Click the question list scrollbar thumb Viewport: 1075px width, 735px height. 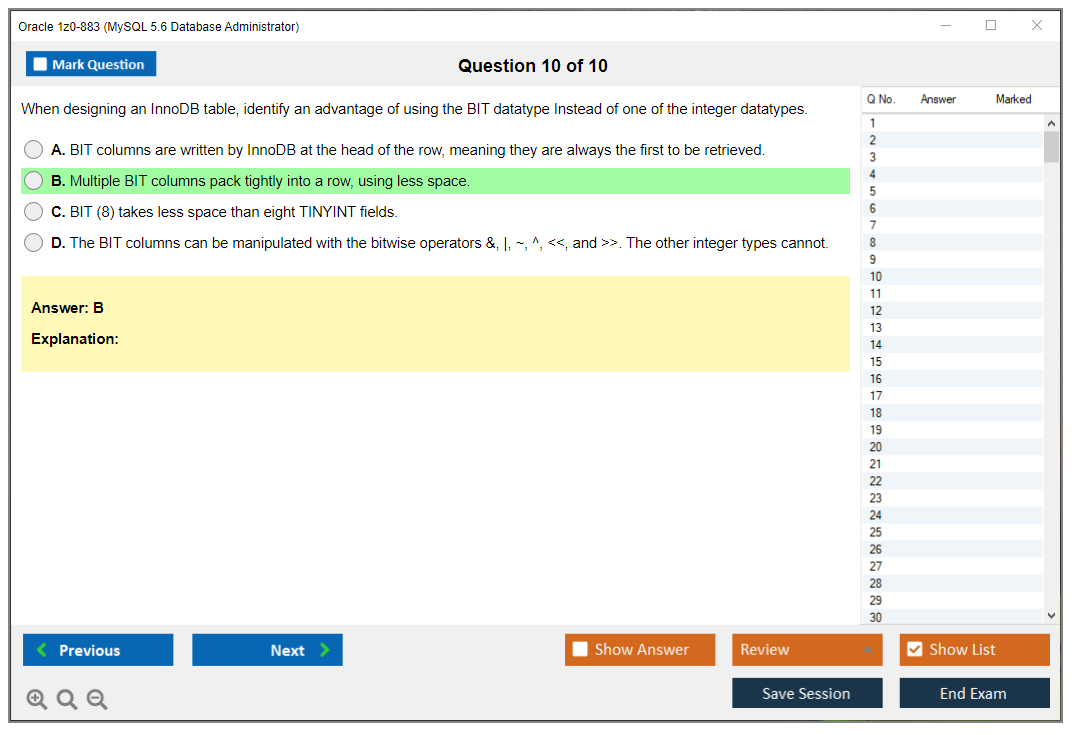[x=1051, y=145]
